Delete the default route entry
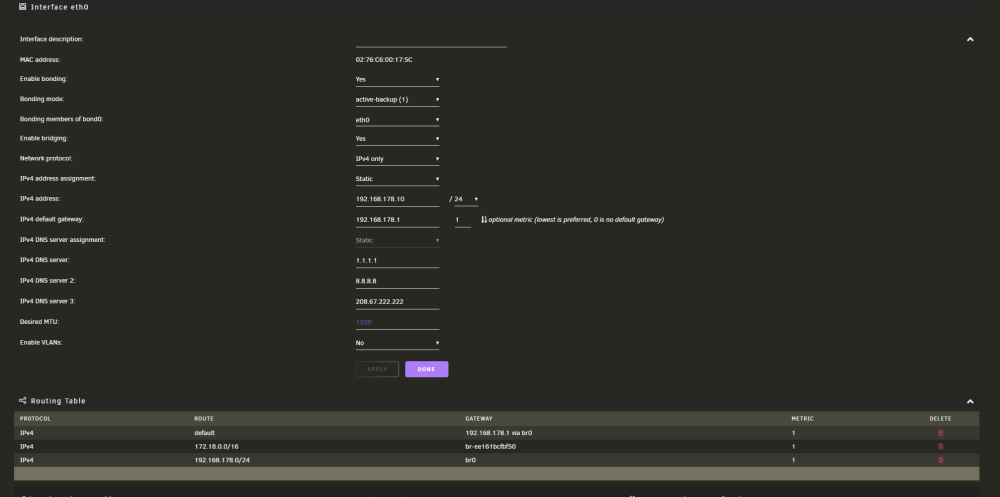The height and width of the screenshot is (497, 1000). [x=940, y=433]
